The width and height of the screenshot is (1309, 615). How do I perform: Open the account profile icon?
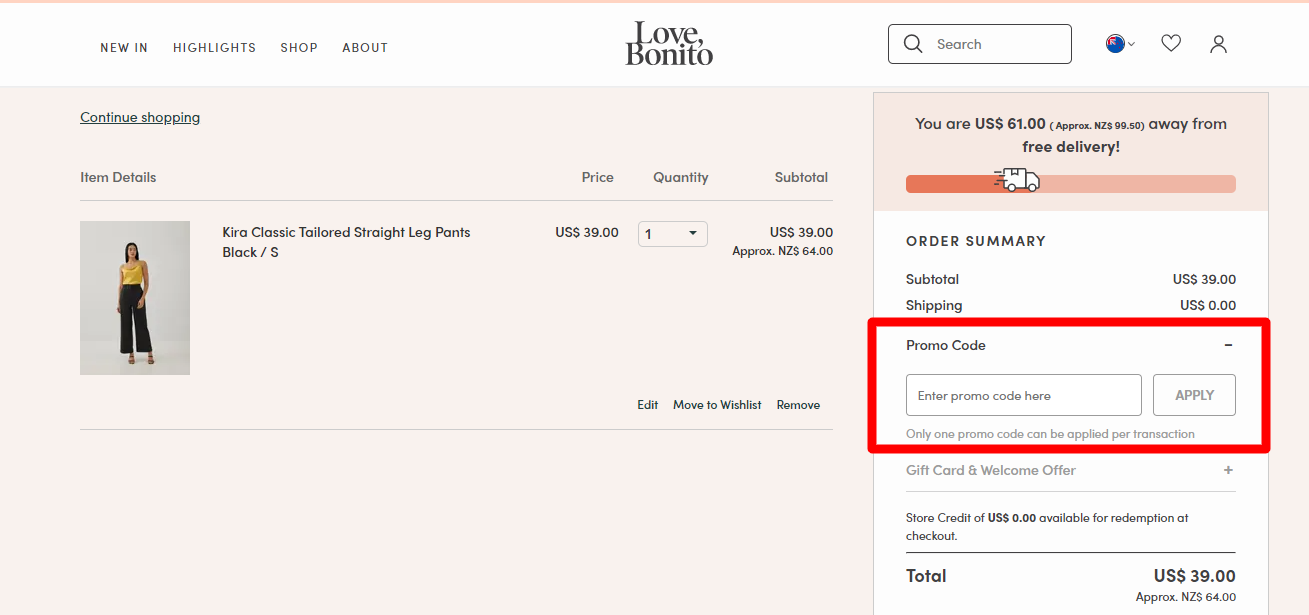click(x=1218, y=44)
